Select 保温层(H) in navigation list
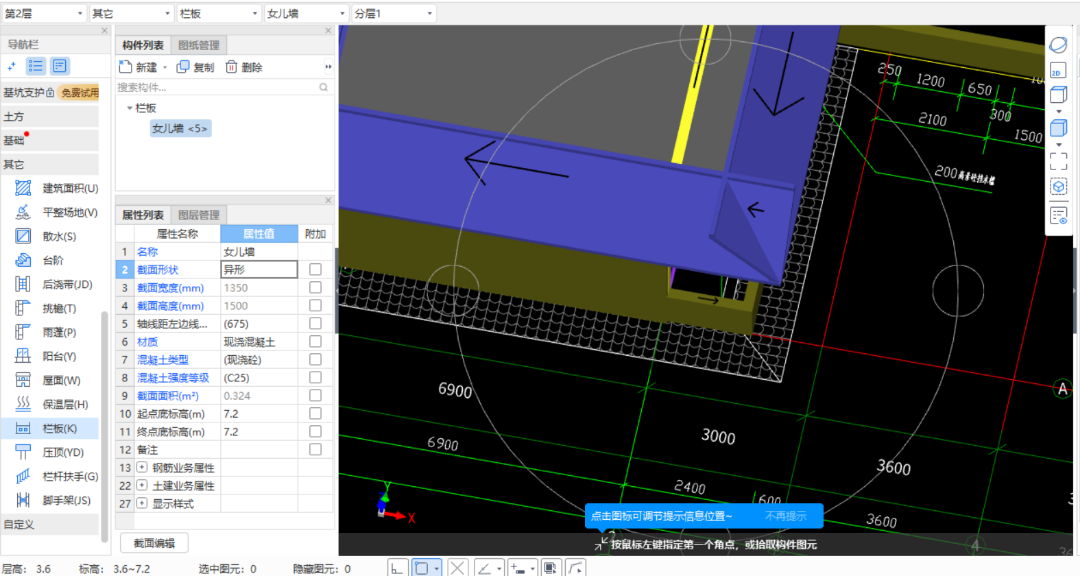Viewport: 1080px width, 576px height. [52, 404]
